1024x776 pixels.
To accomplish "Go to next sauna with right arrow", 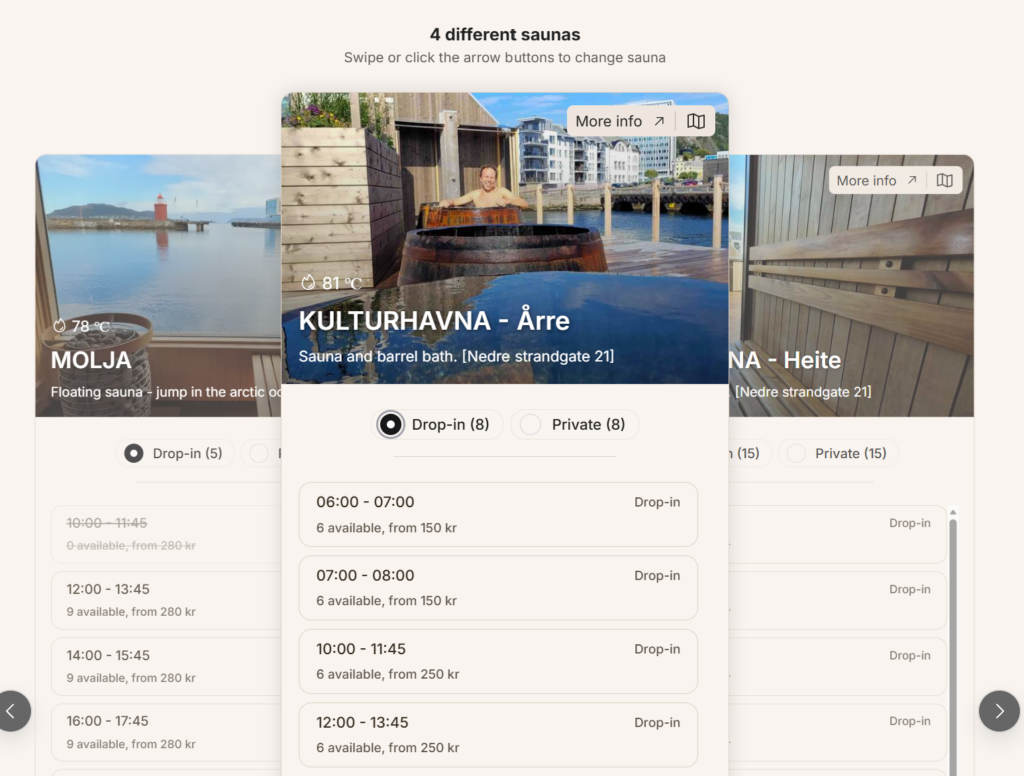I will point(999,711).
